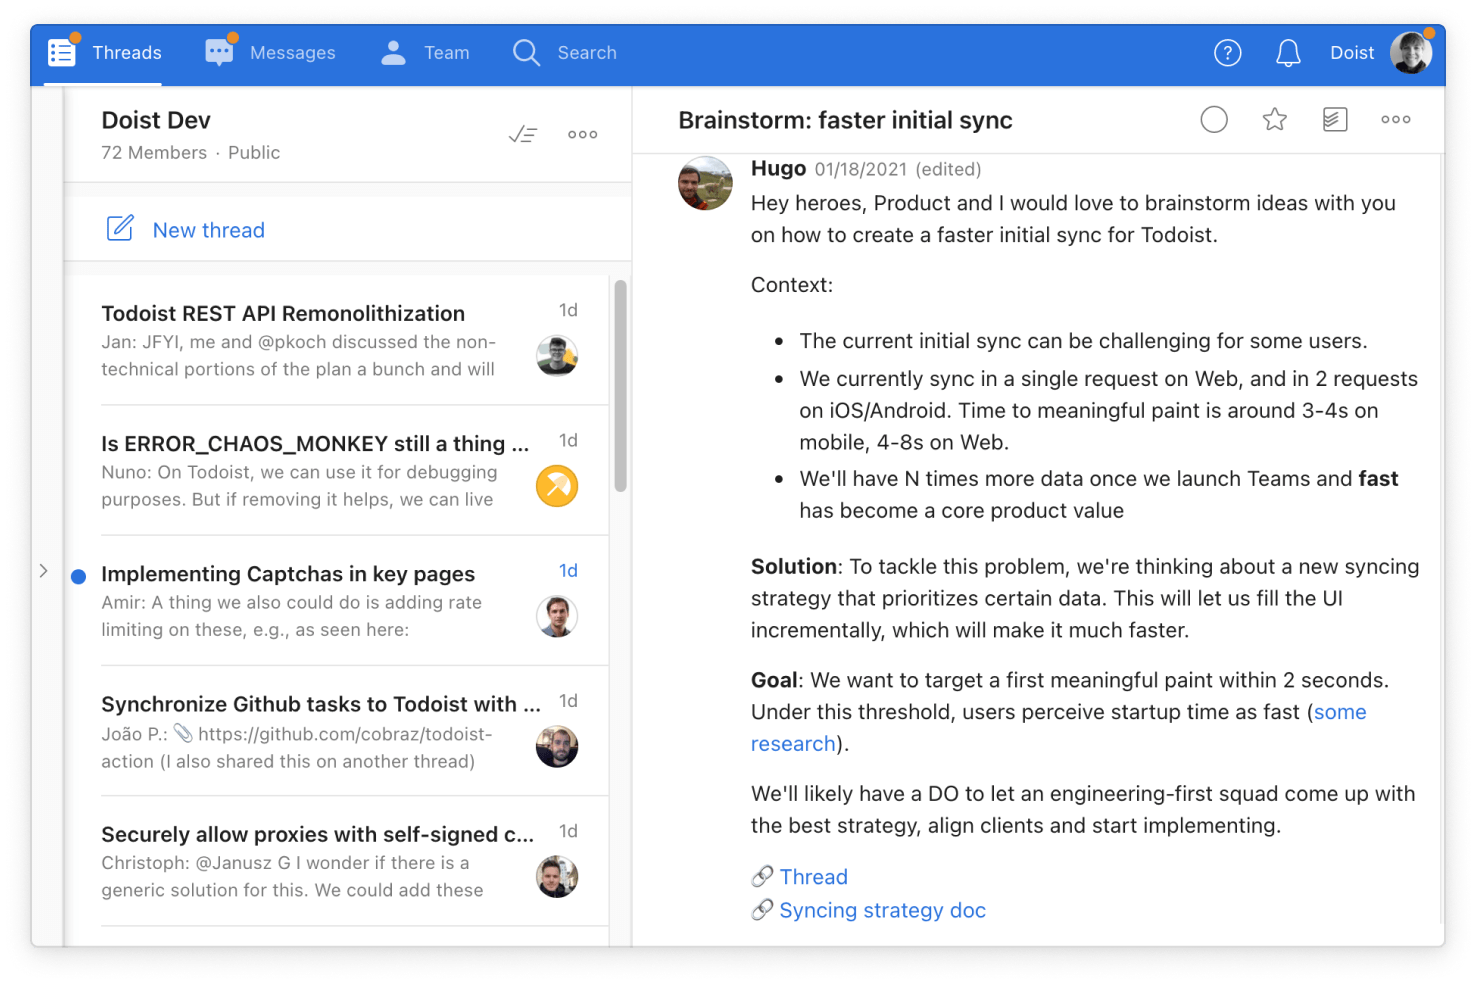Click the Search magnifier icon
Viewport: 1476px width, 984px height.
pyautogui.click(x=526, y=53)
